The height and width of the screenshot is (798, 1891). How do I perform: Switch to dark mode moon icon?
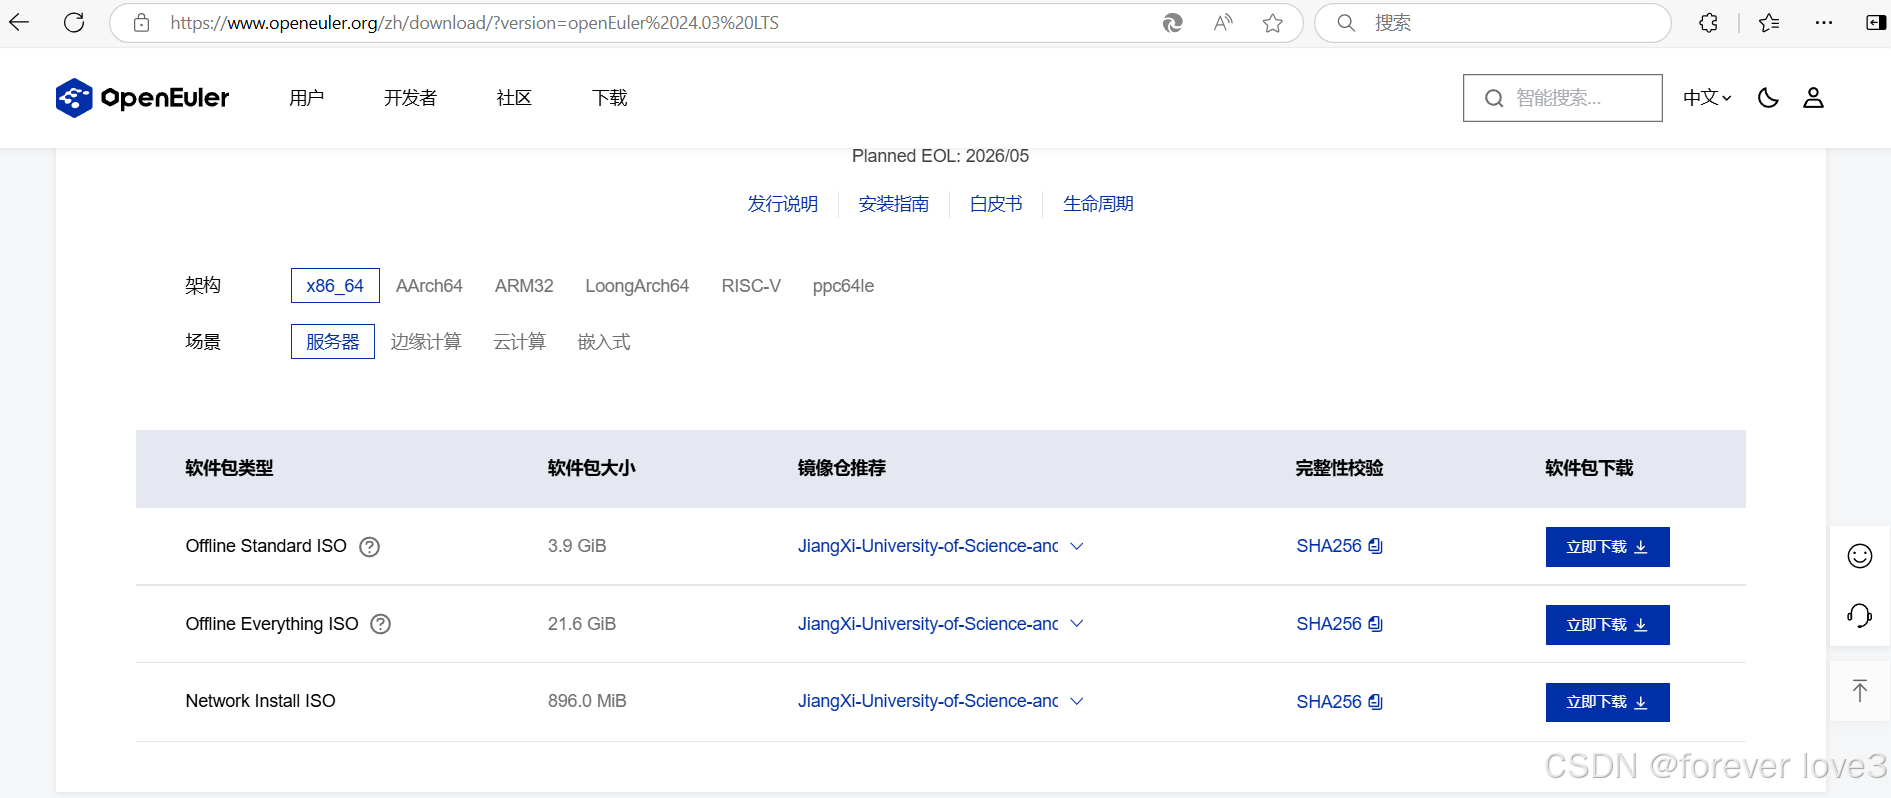click(x=1768, y=98)
